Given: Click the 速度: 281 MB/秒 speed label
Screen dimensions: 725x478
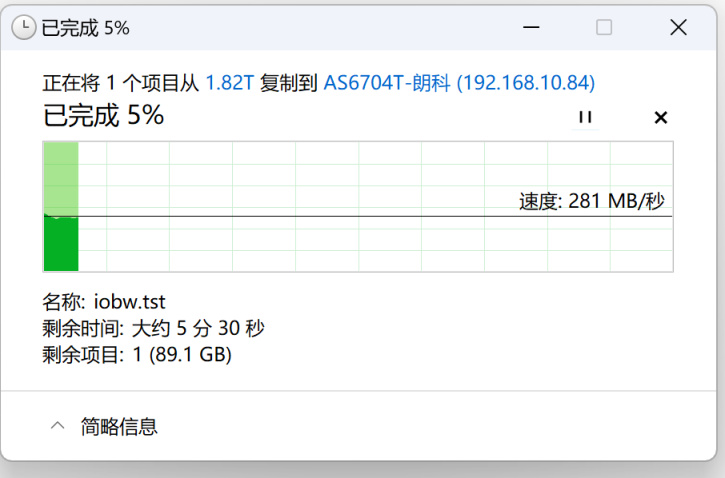Looking at the screenshot, I should click(591, 201).
